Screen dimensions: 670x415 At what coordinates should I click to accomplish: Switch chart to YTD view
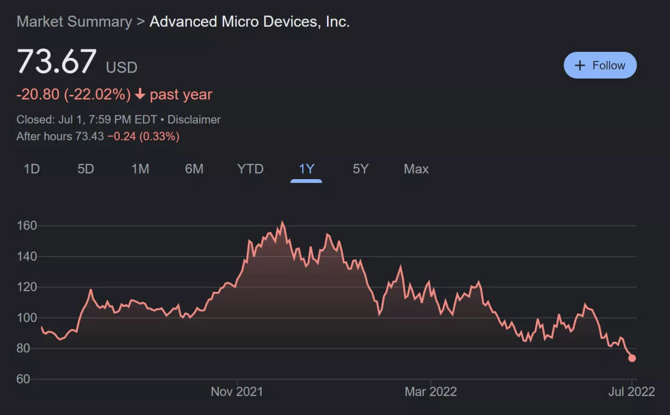click(250, 169)
